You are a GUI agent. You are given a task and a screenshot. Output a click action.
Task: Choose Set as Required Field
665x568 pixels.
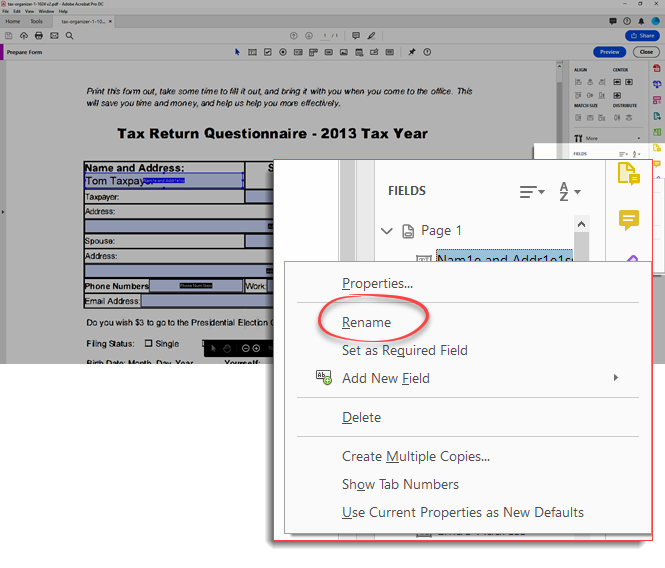click(405, 350)
